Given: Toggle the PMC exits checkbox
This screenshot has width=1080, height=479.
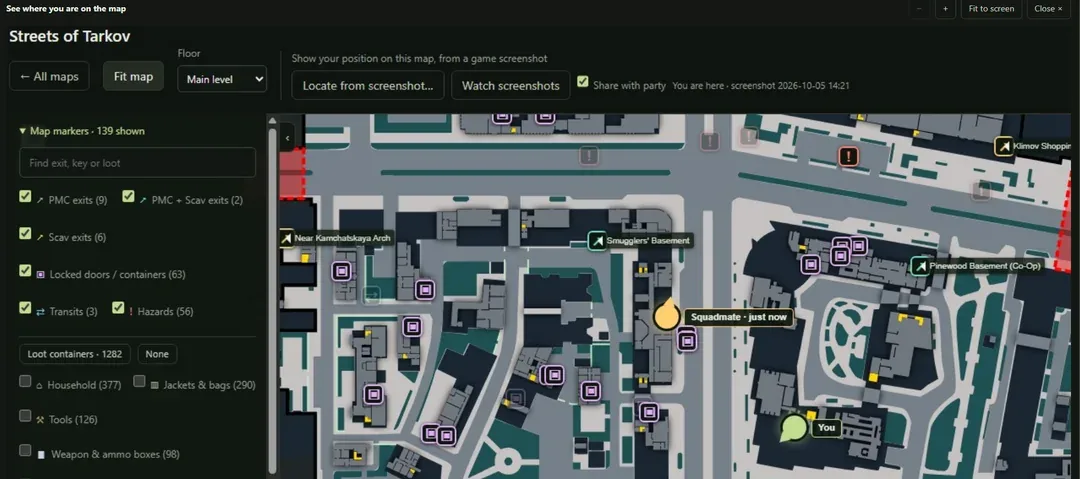Looking at the screenshot, I should pyautogui.click(x=25, y=196).
